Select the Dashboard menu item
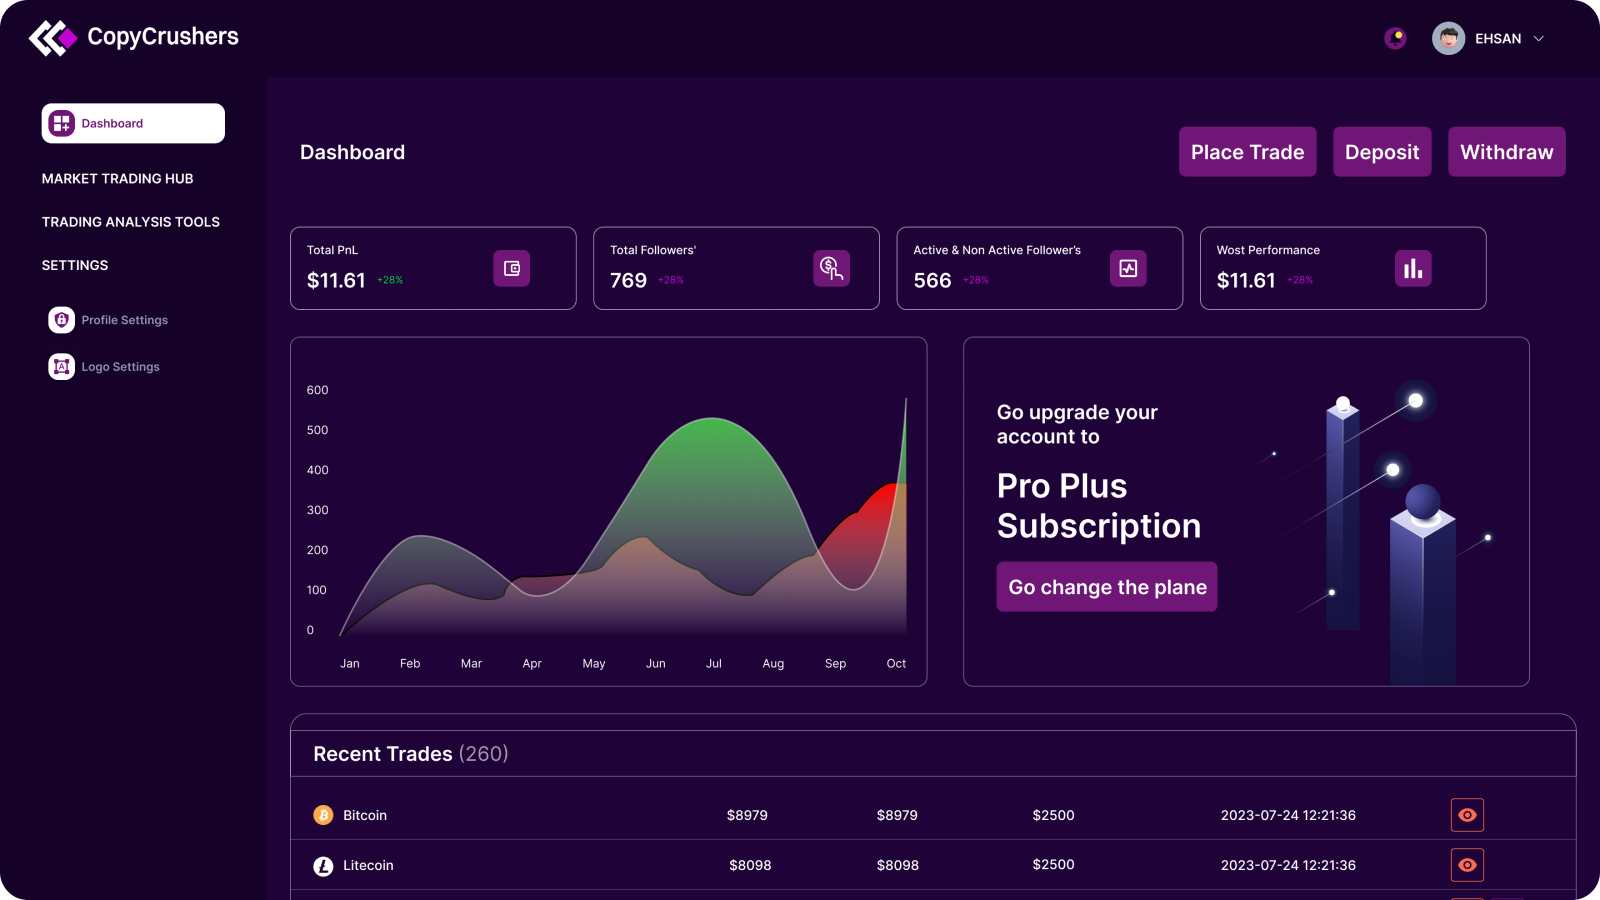The height and width of the screenshot is (900, 1600). tap(133, 123)
